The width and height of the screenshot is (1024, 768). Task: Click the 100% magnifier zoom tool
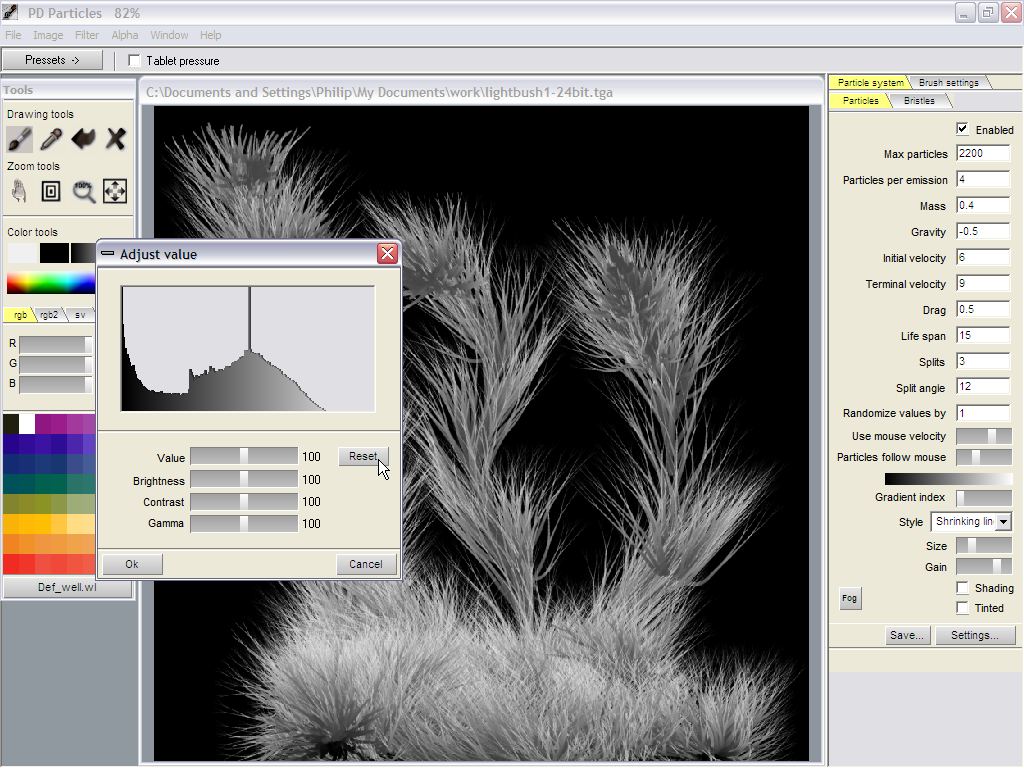[x=84, y=191]
